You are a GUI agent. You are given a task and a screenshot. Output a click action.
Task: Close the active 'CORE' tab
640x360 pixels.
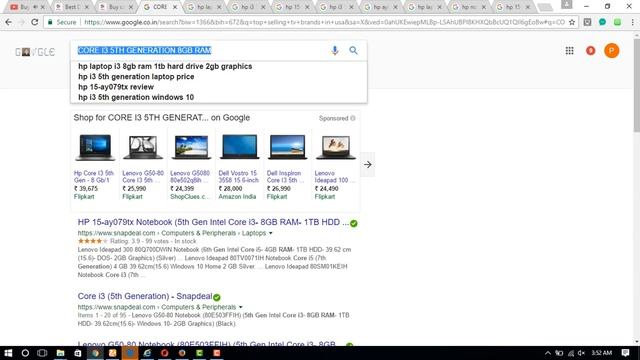click(175, 7)
